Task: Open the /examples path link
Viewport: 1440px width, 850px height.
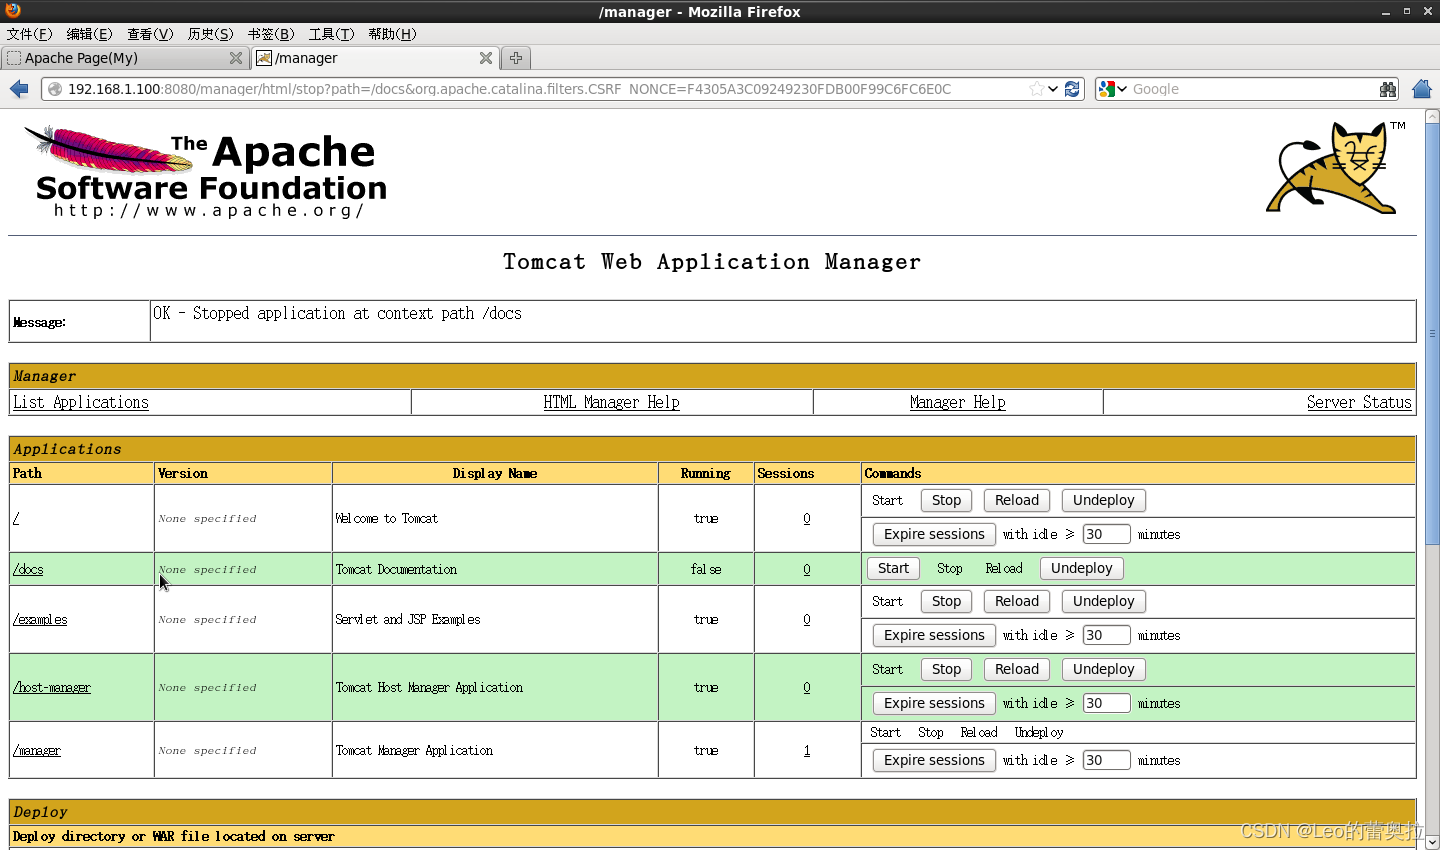Action: coord(40,619)
